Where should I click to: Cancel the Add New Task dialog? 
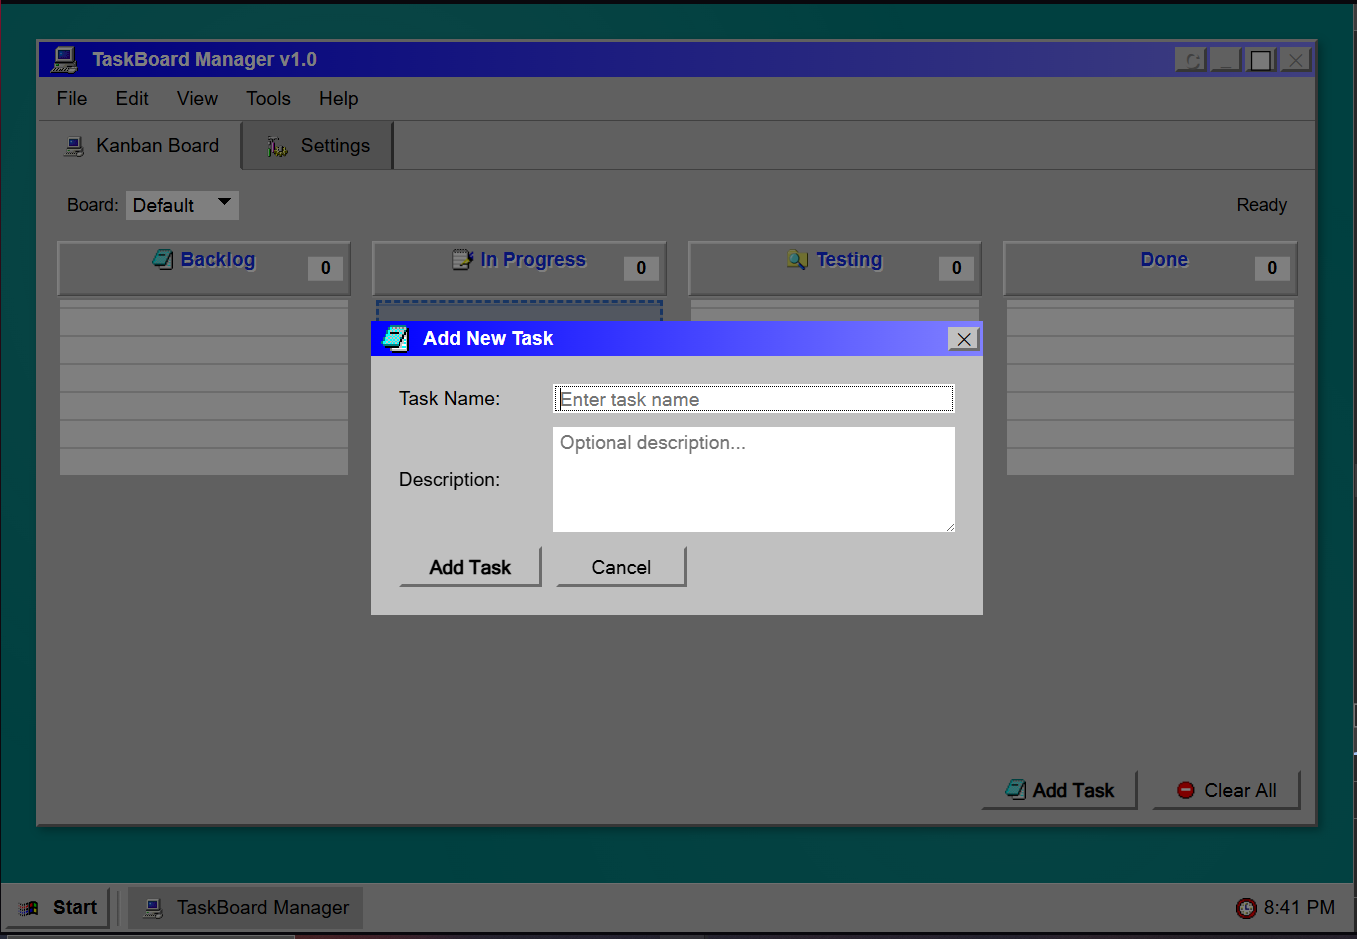click(x=620, y=566)
